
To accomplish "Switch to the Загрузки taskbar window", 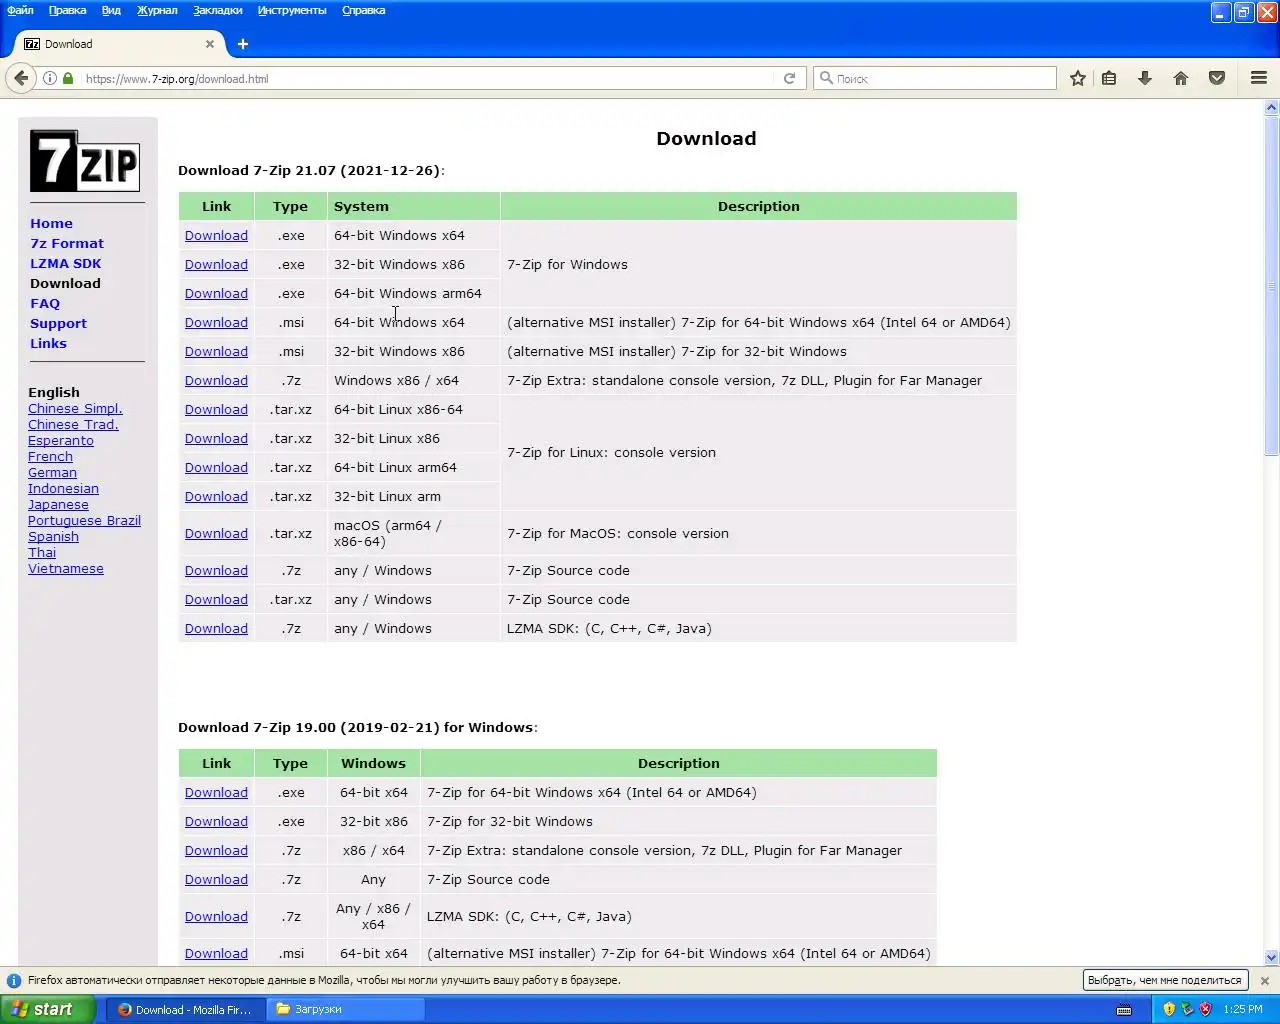I will point(346,1009).
